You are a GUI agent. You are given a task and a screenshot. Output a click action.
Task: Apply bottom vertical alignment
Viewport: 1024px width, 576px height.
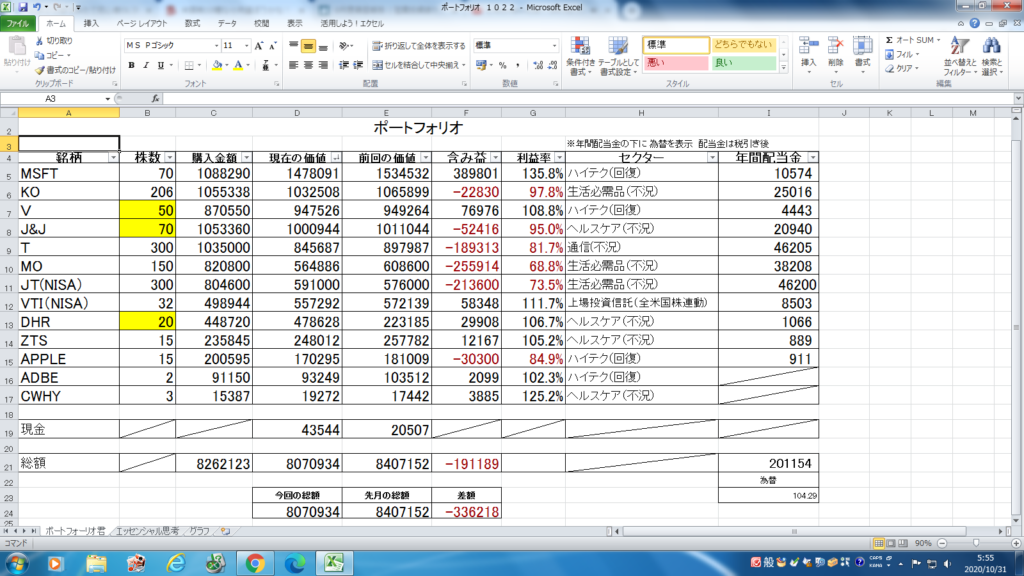[x=323, y=46]
